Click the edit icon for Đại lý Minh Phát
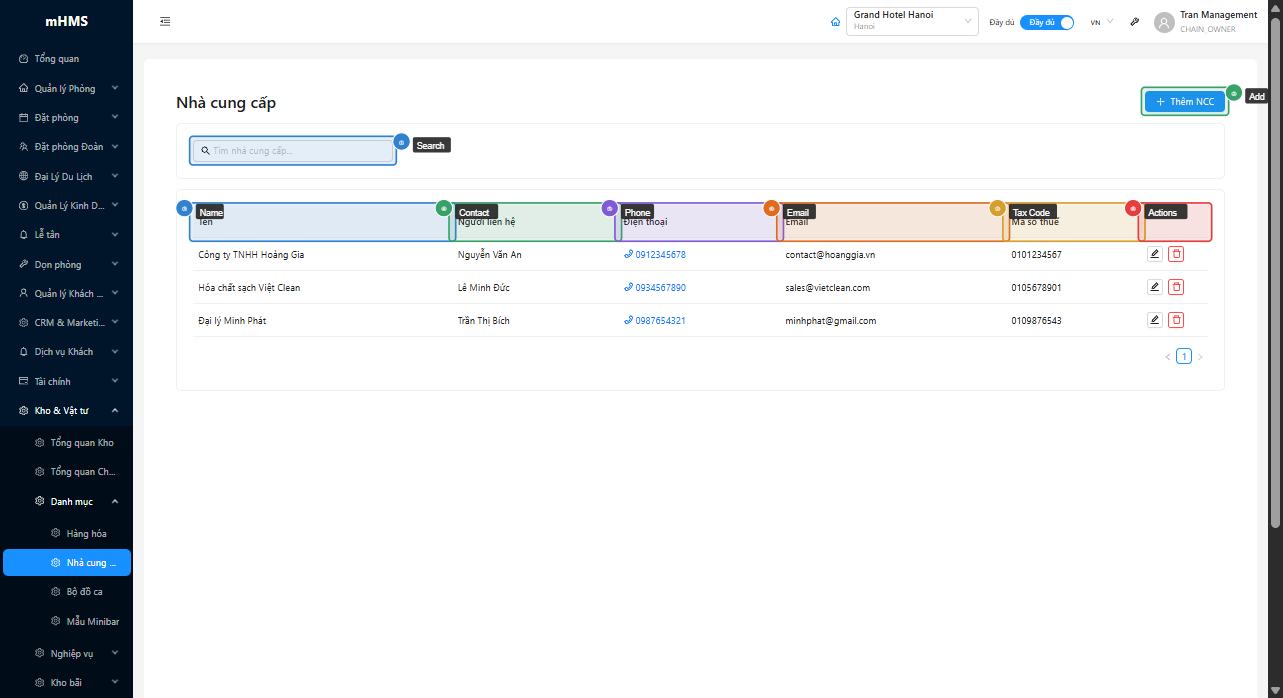The image size is (1283, 698). pos(1154,320)
